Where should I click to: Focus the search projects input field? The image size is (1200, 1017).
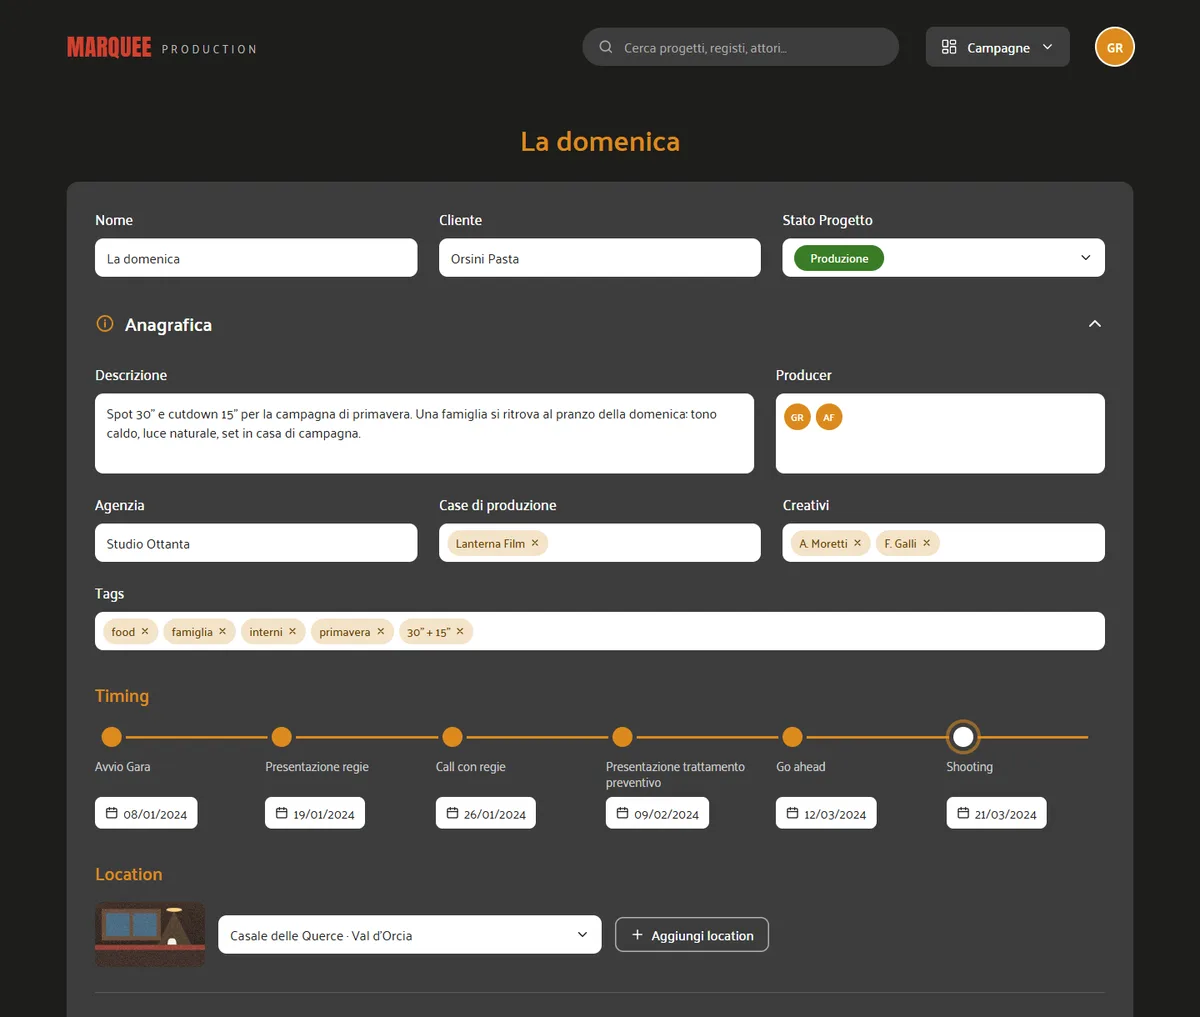741,47
